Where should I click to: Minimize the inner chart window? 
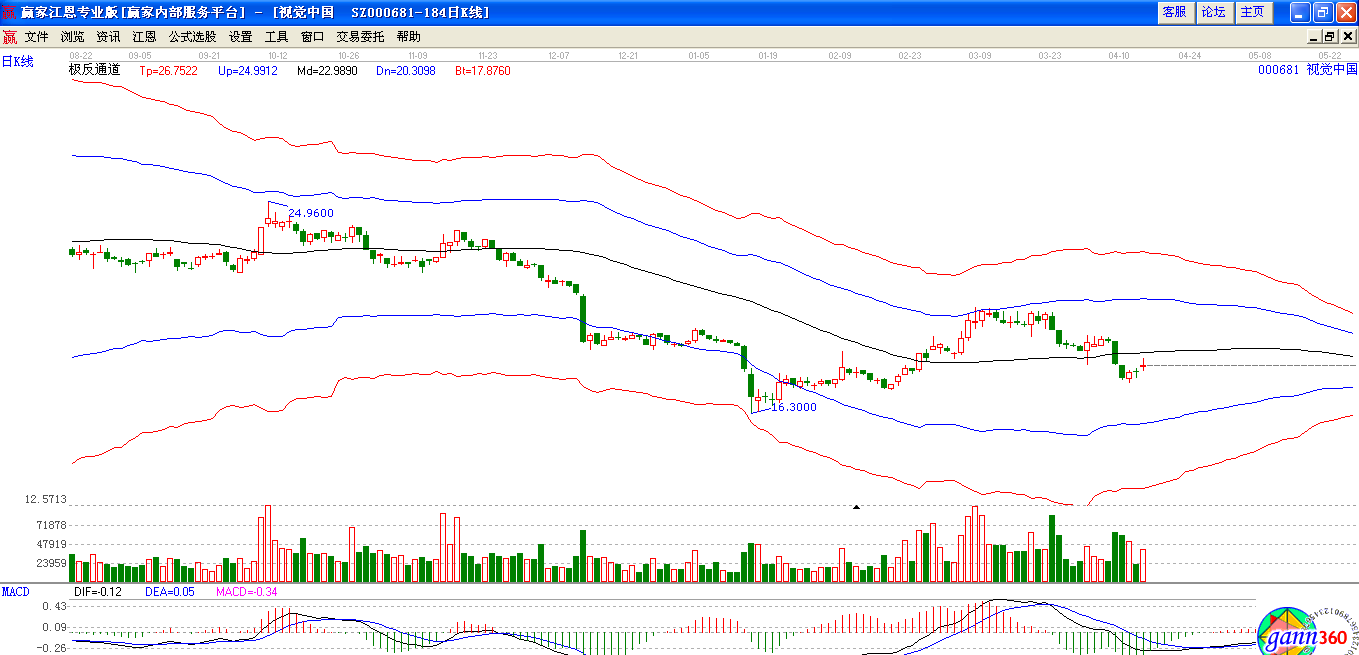(1314, 36)
